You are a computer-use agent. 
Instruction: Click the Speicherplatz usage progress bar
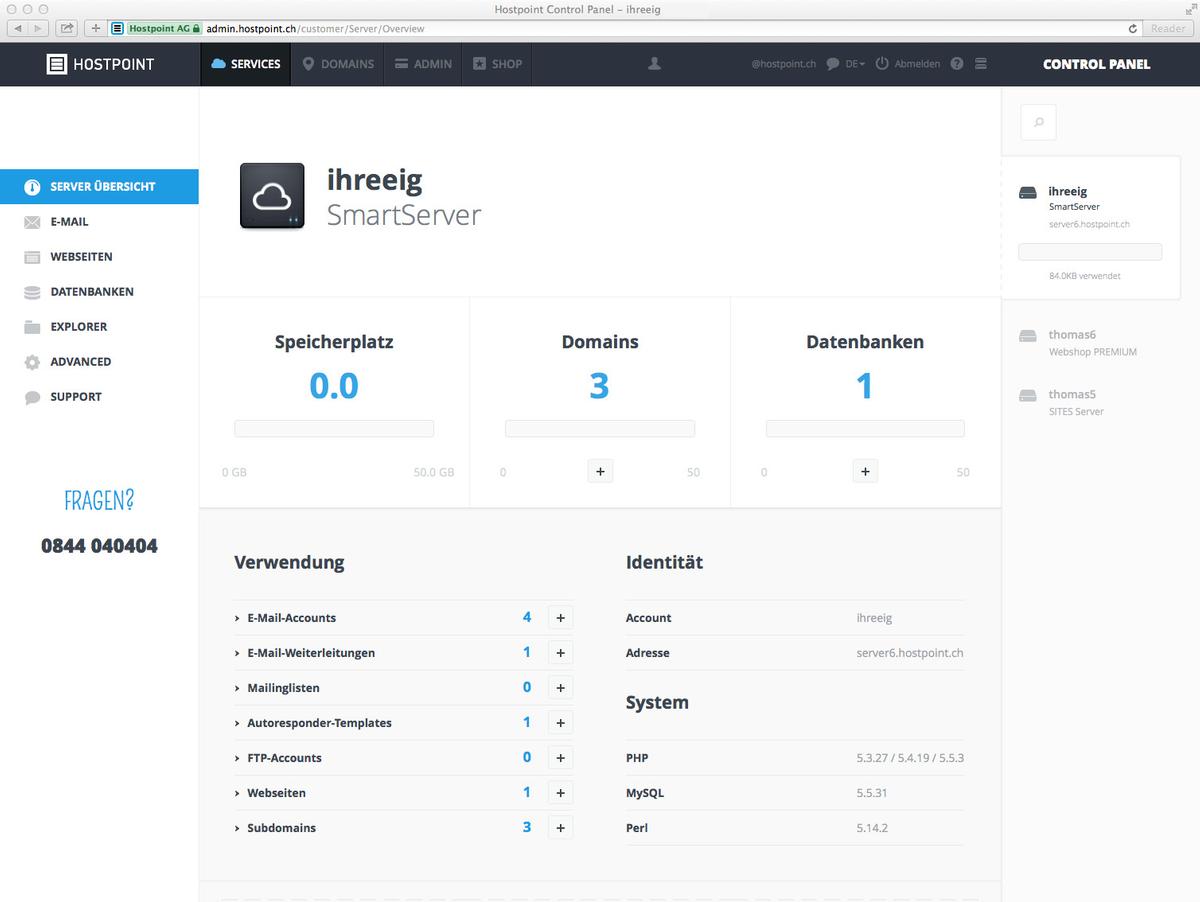click(333, 428)
